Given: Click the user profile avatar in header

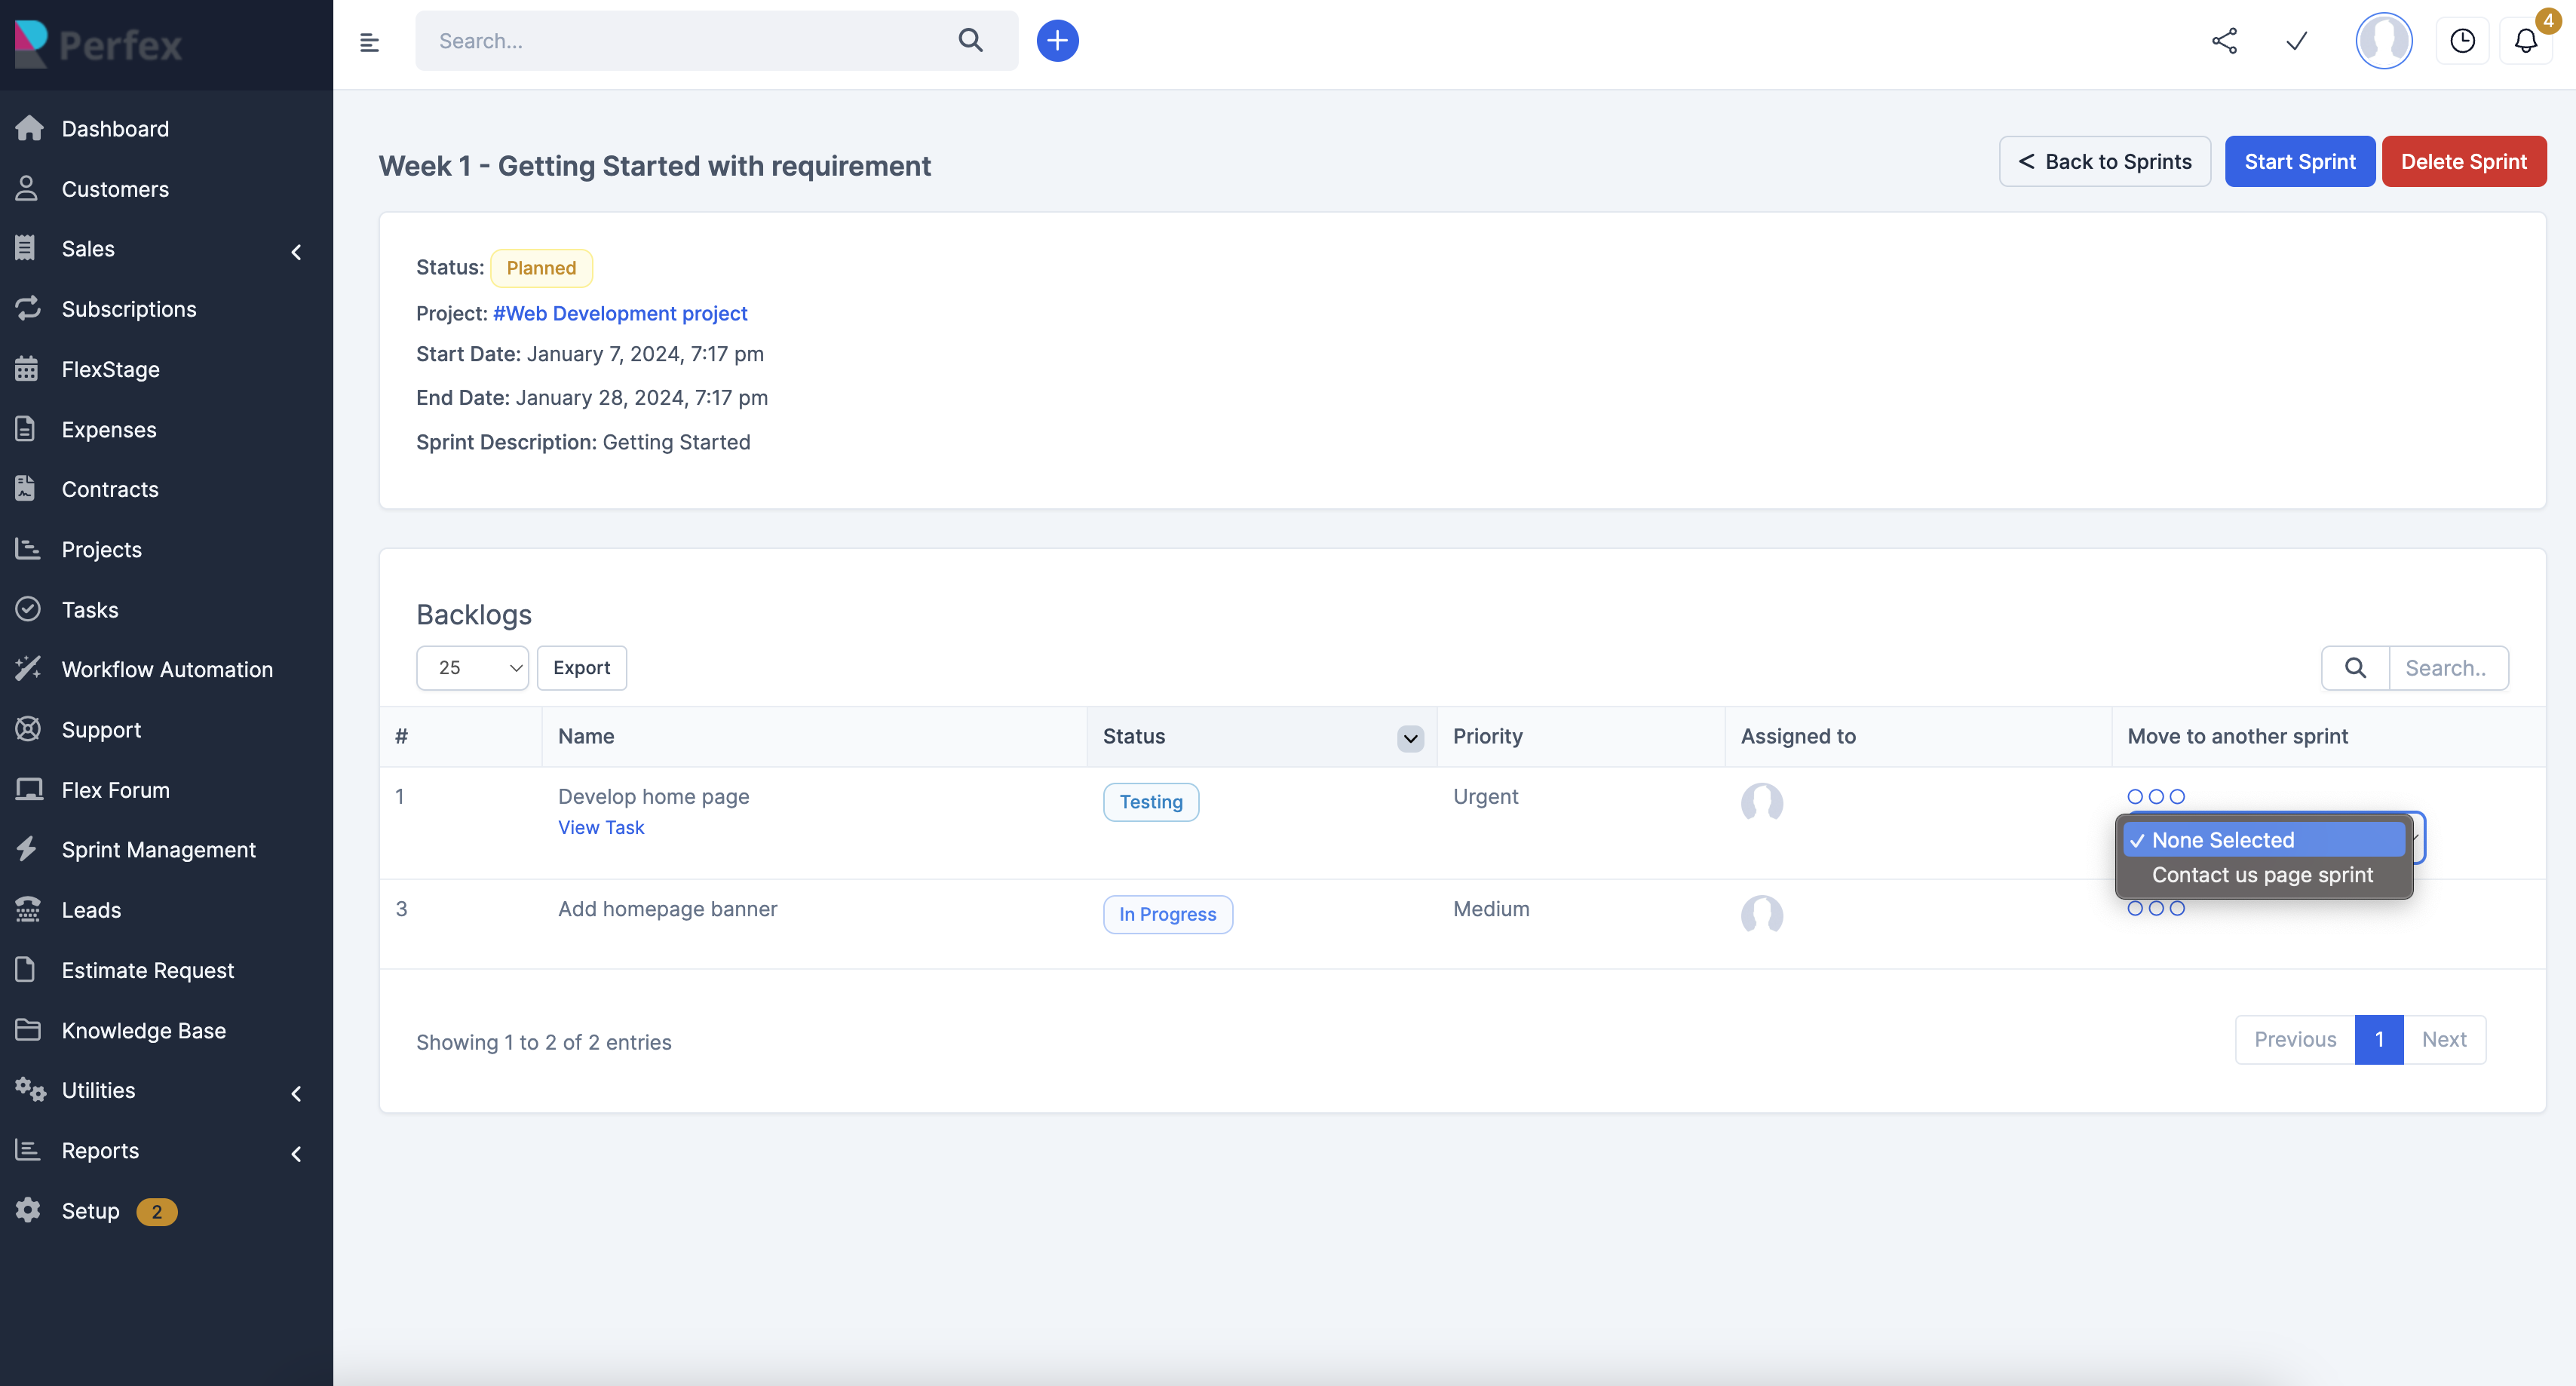Looking at the screenshot, I should [x=2384, y=41].
